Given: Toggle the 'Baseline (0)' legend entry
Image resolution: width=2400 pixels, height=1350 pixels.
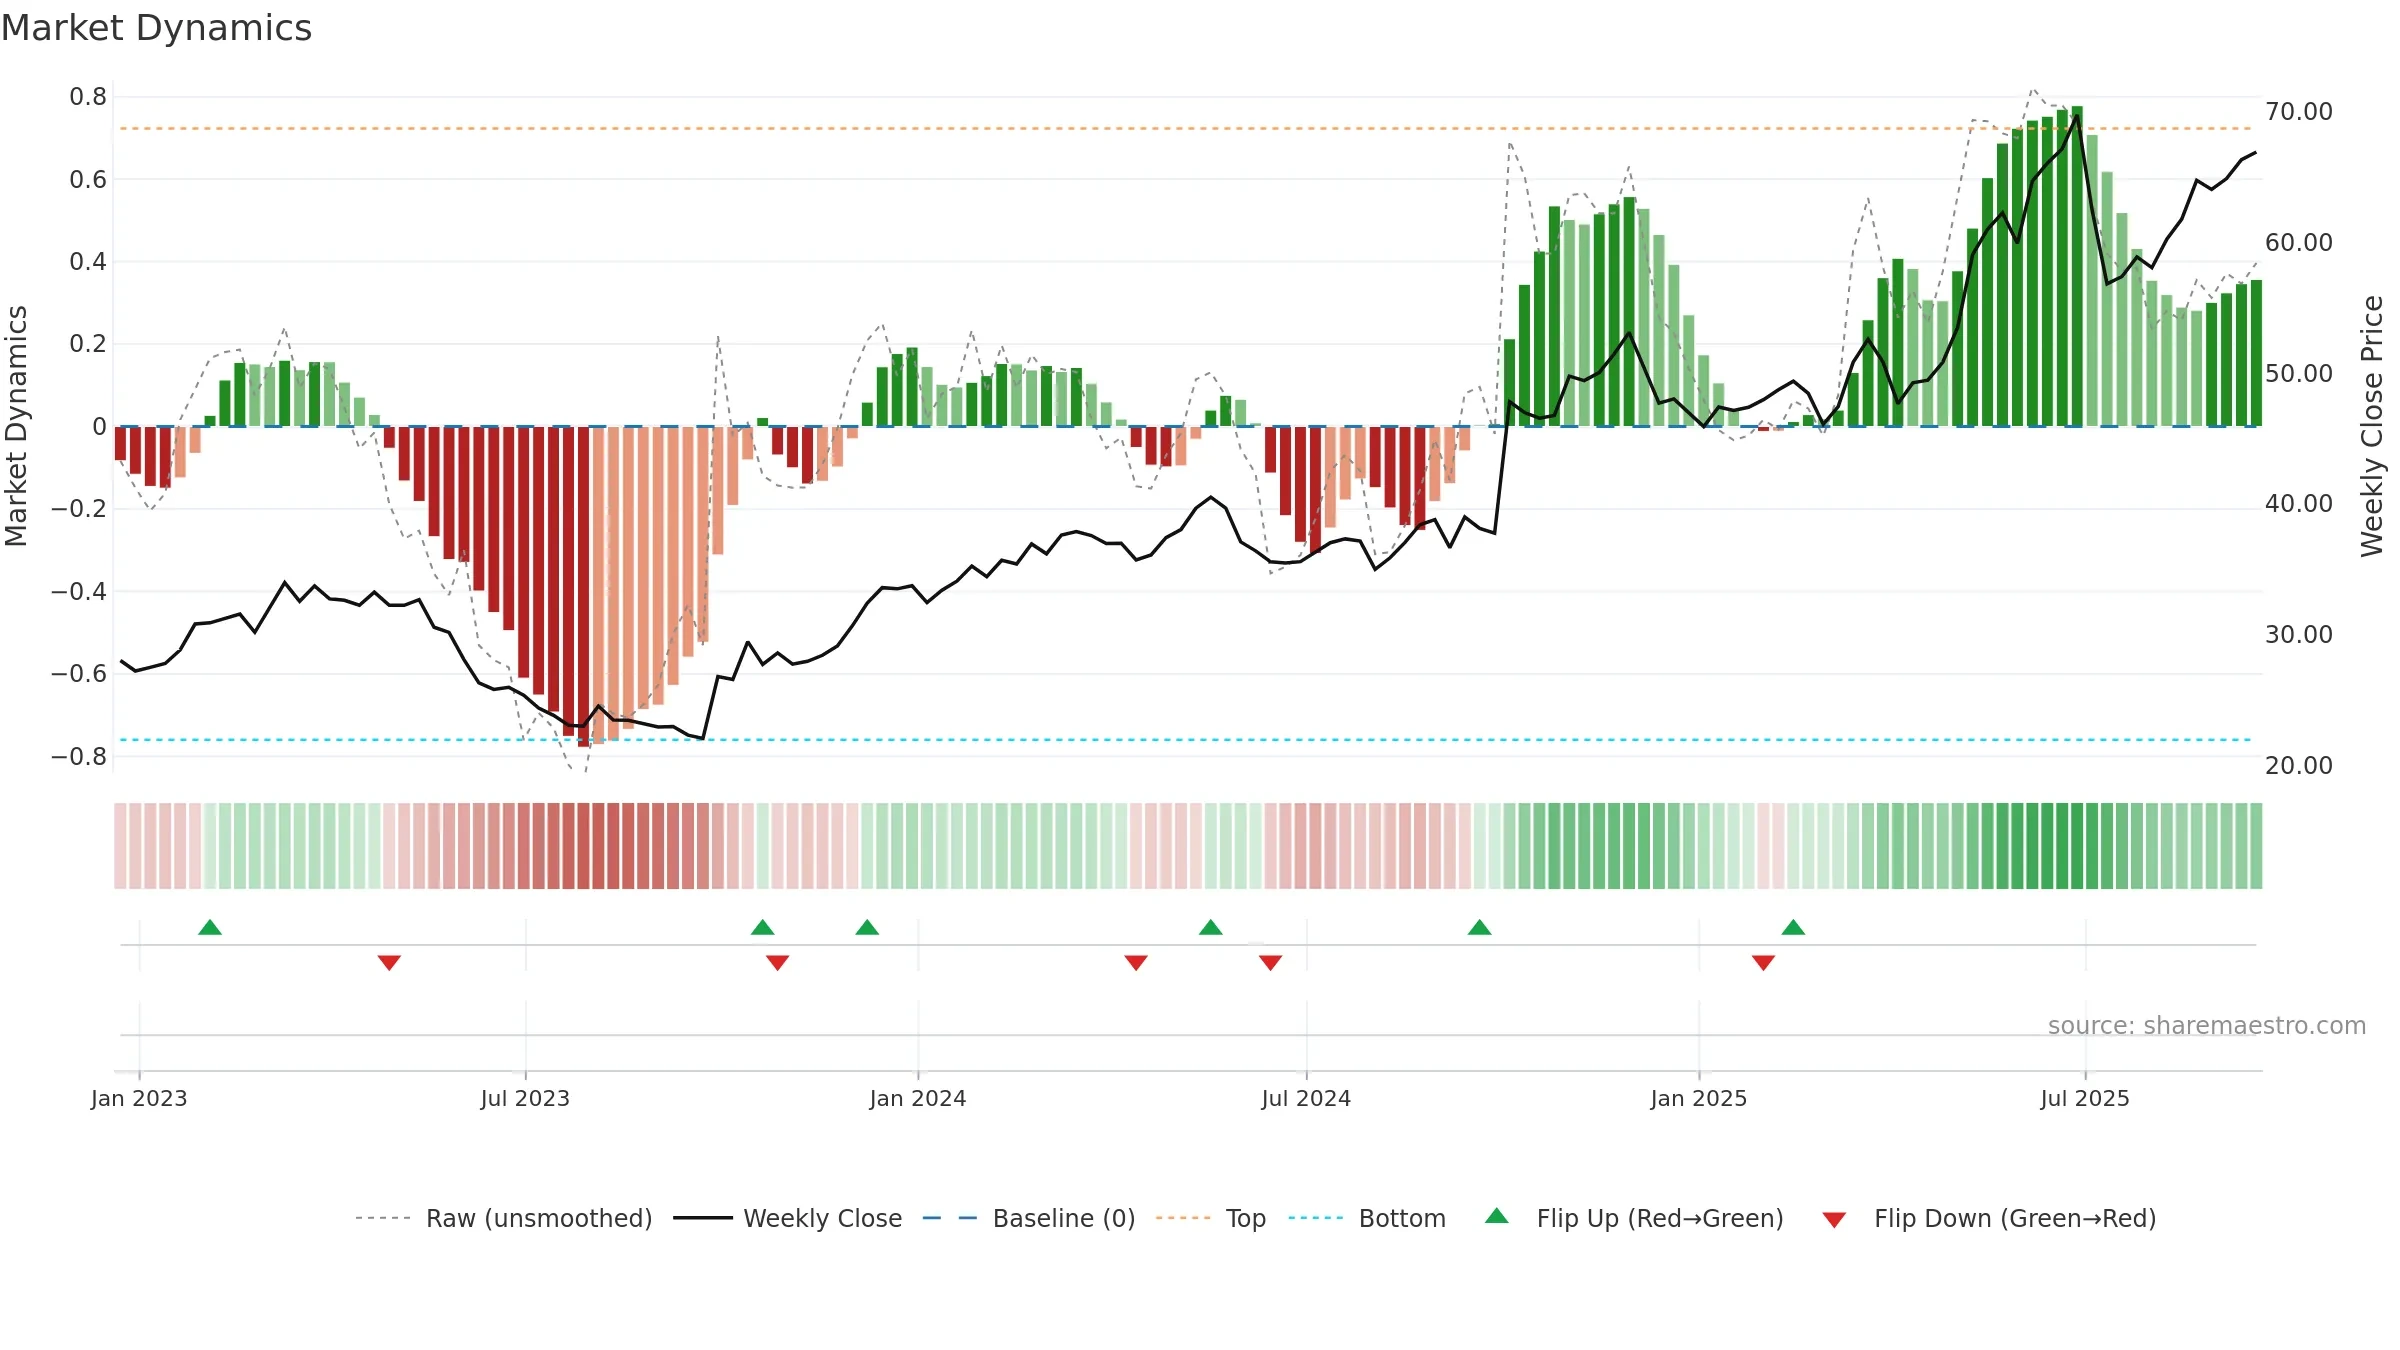Looking at the screenshot, I should (1064, 1218).
